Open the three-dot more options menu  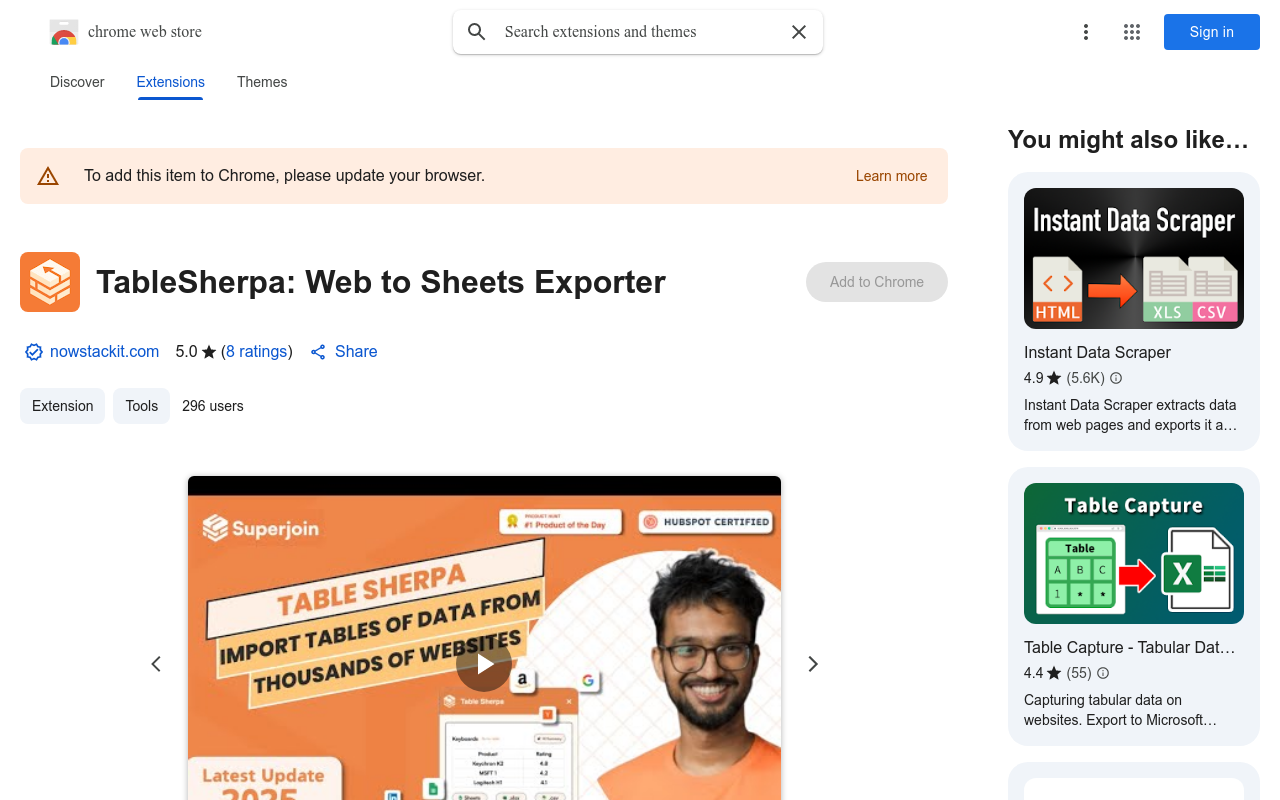1086,32
